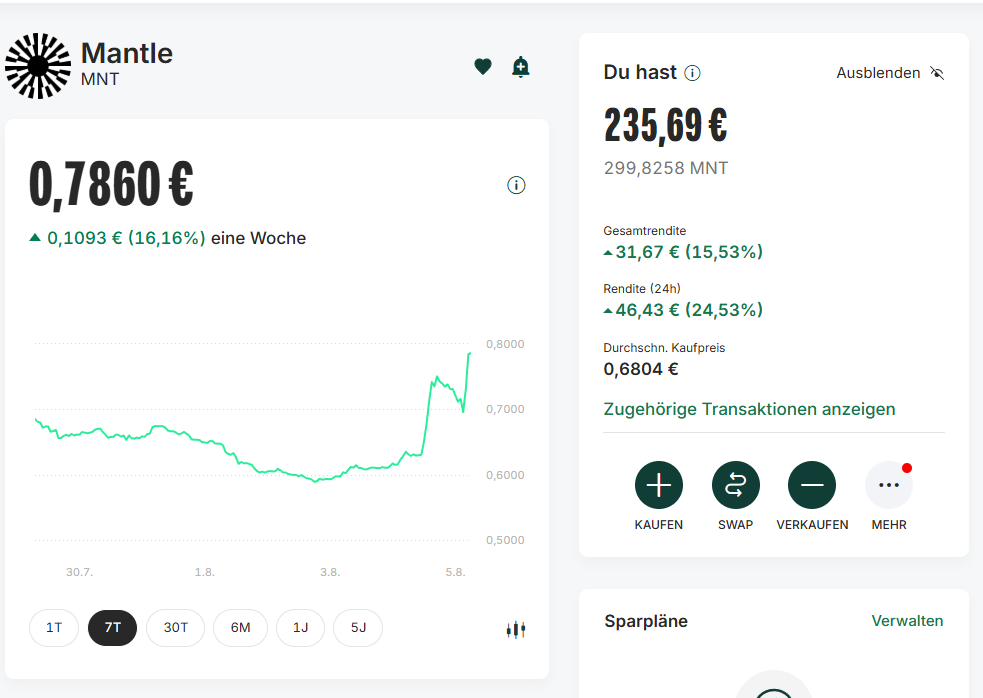Click the current price 0,7860 €
The height and width of the screenshot is (698, 983).
pos(111,184)
